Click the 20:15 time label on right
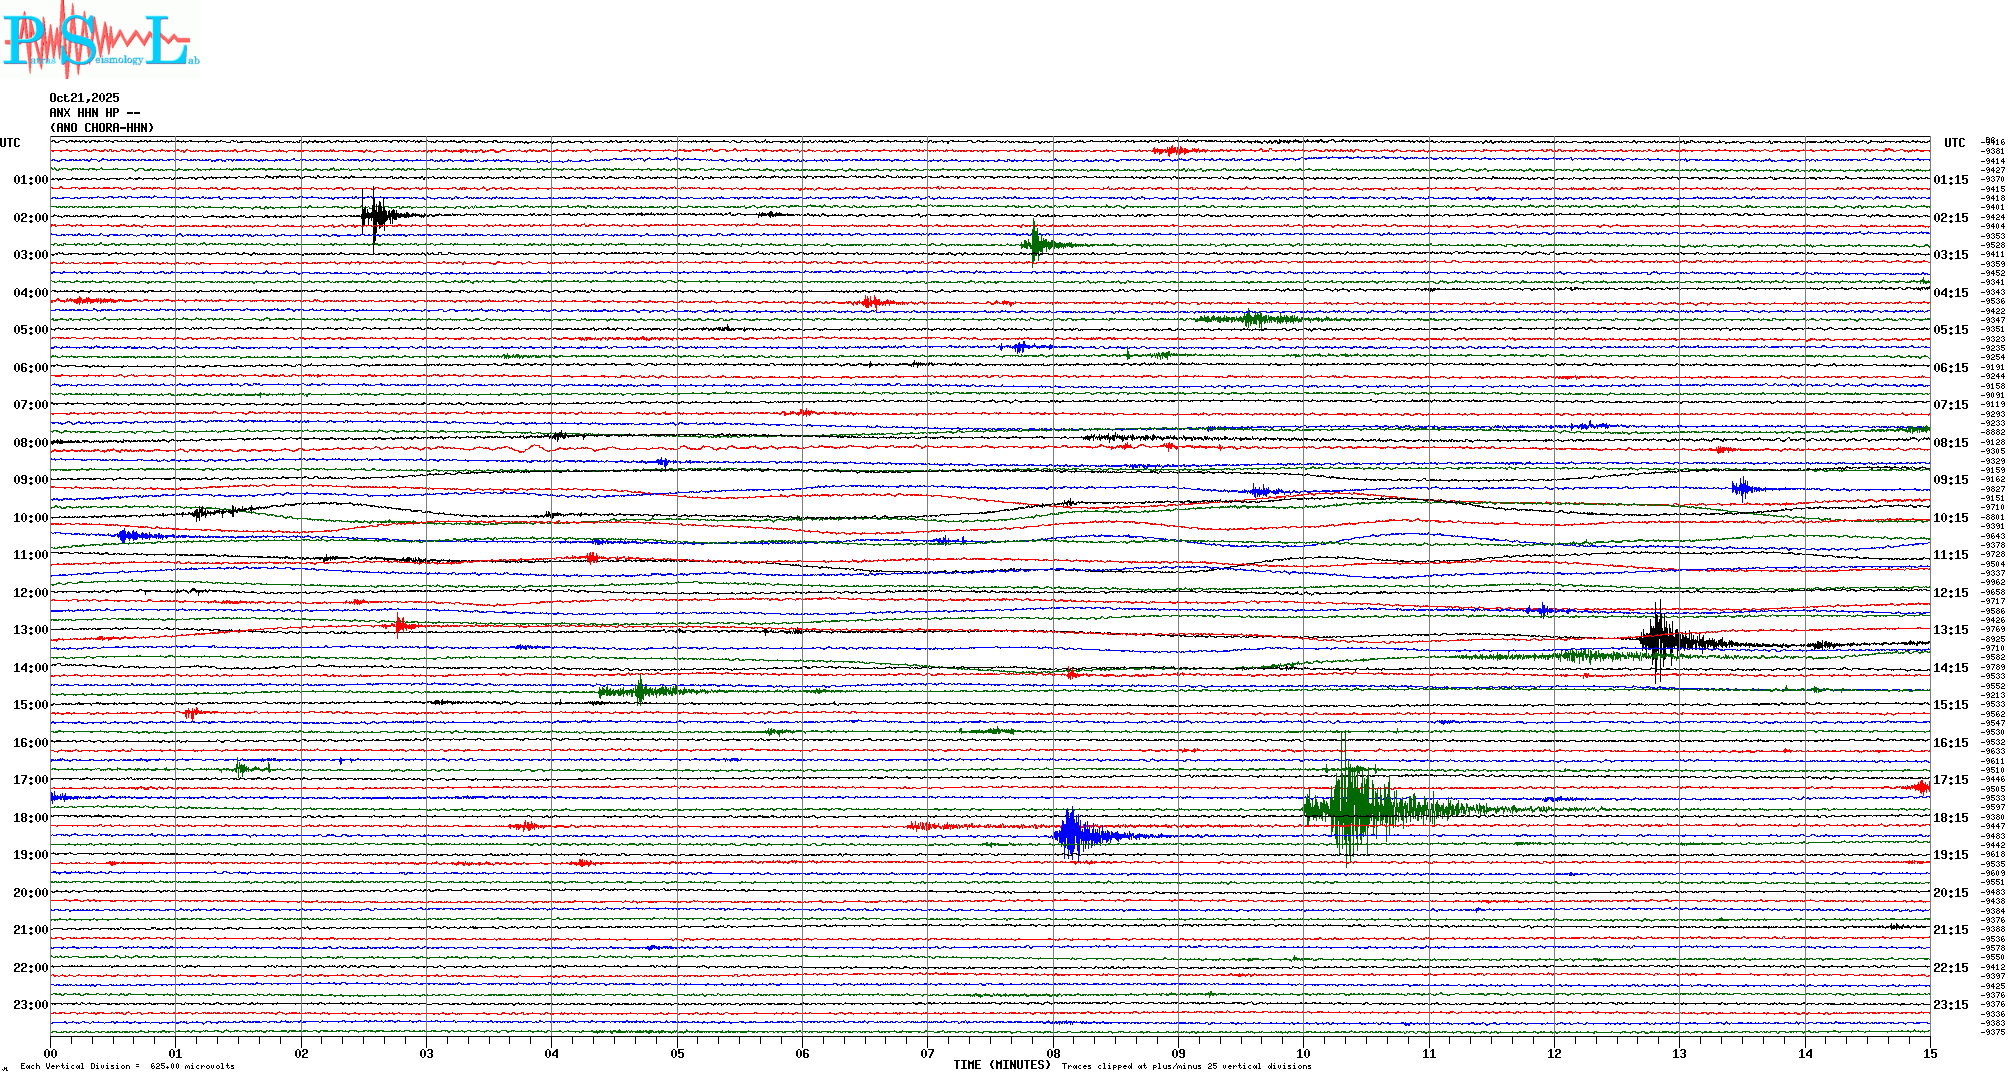The image size is (2010, 1080). [x=1950, y=893]
